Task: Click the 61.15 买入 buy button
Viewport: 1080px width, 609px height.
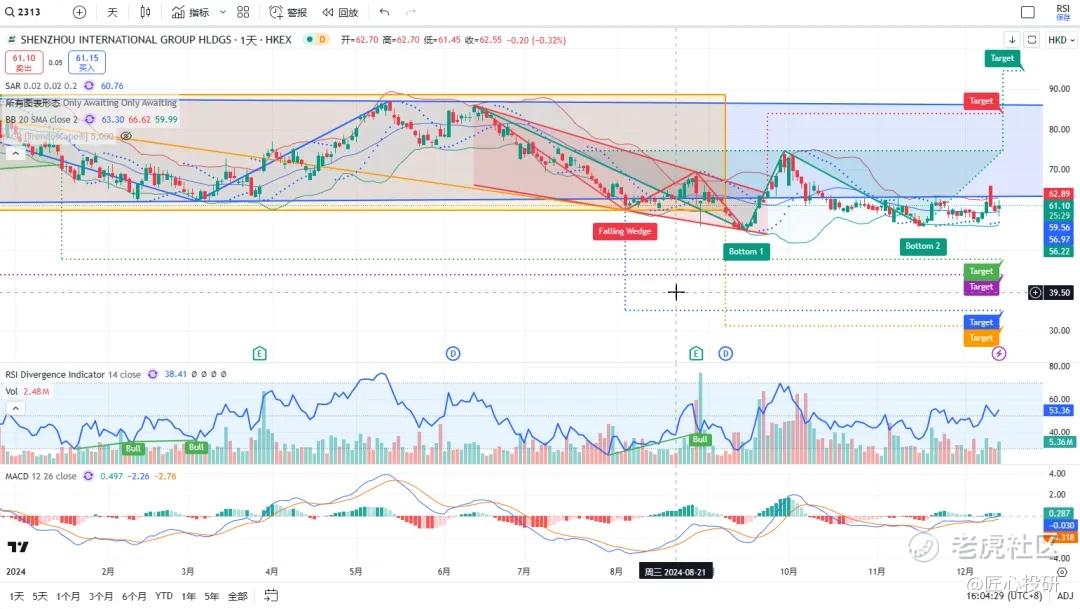Action: coord(87,62)
